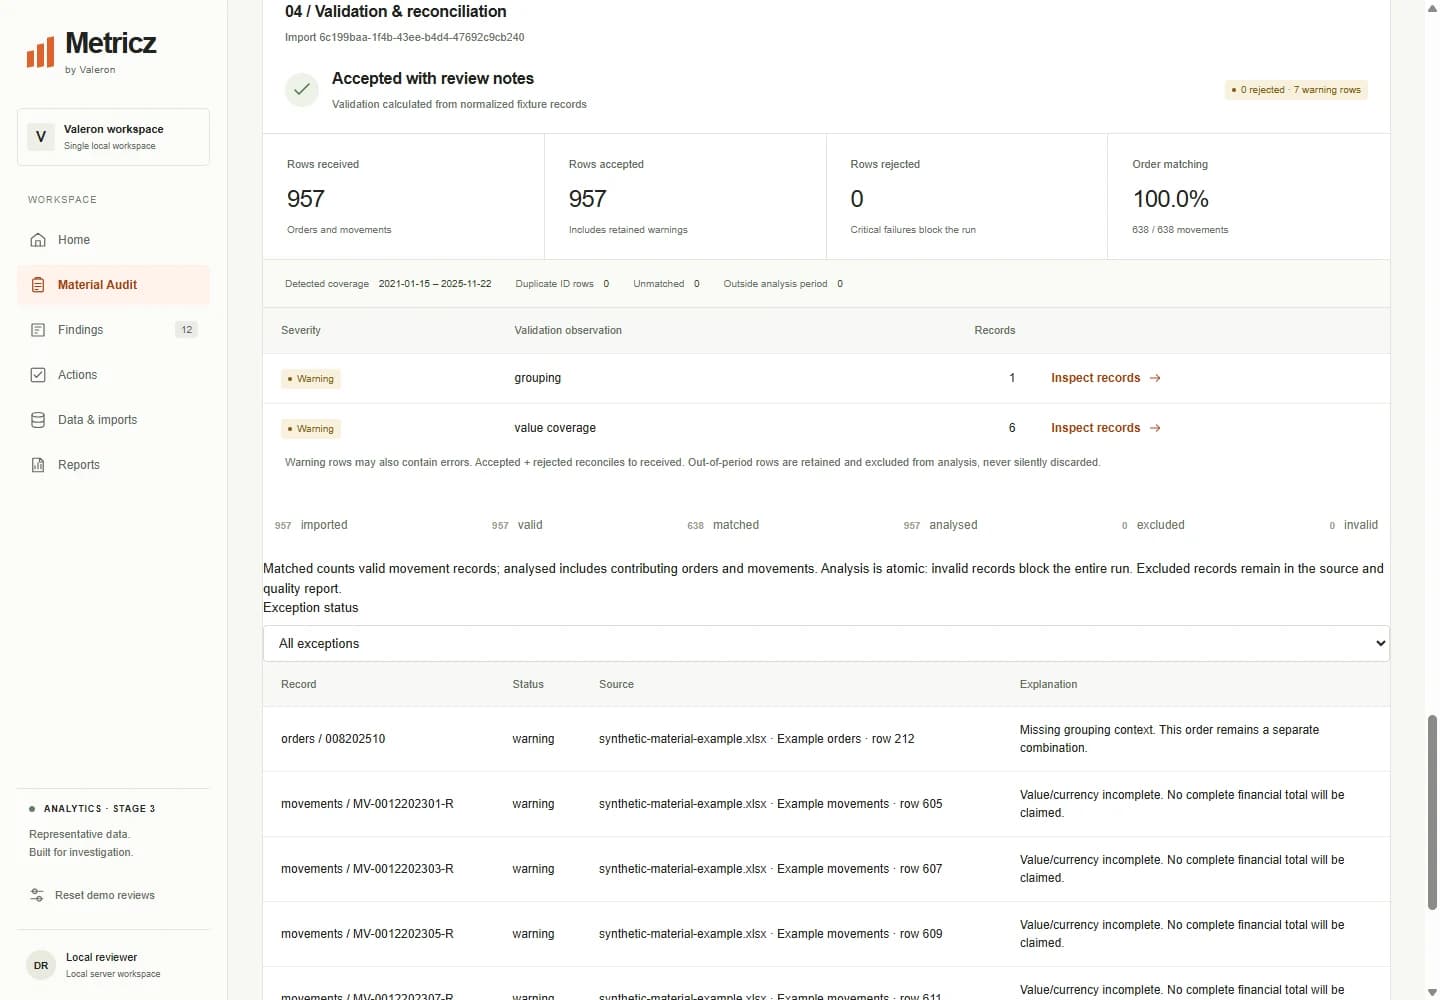Image resolution: width=1440 pixels, height=1000 pixels.
Task: Click Reset demo reviews
Action: (x=92, y=895)
